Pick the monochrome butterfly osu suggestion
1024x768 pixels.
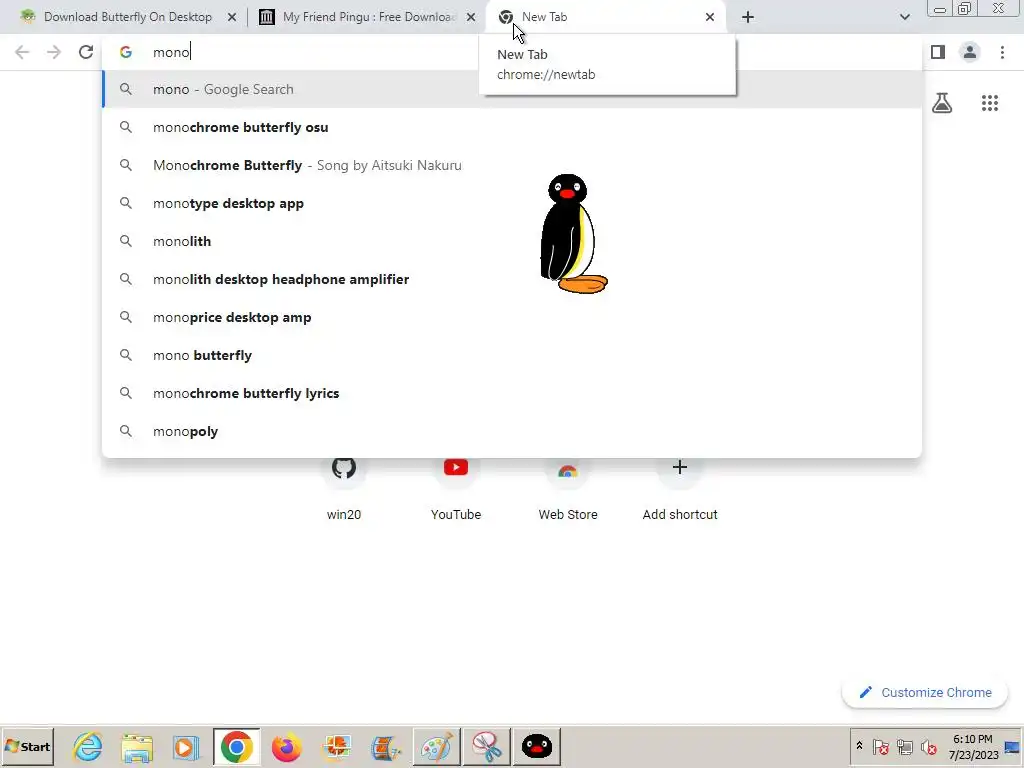tap(512, 127)
